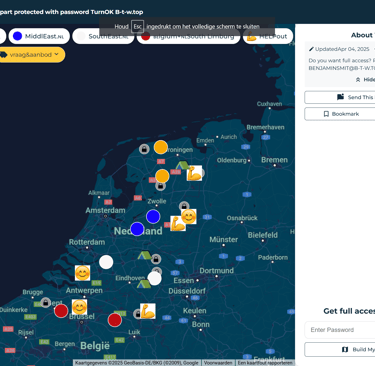Open the tent marker near Eindhoven

[x=144, y=284]
